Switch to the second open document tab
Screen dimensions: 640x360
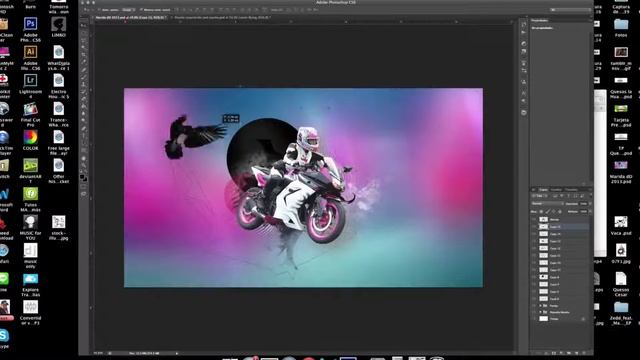[x=222, y=18]
